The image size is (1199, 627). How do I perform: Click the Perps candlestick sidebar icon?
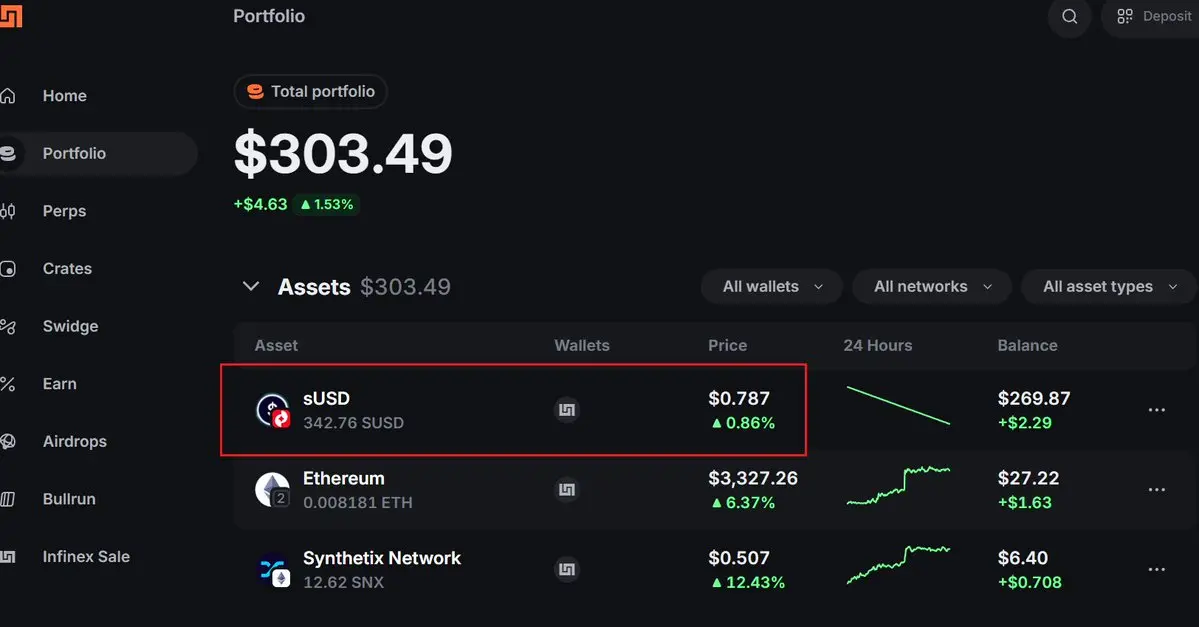click(8, 211)
